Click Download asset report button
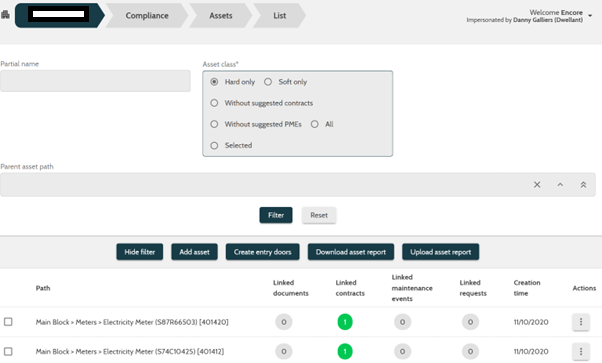 coord(351,252)
